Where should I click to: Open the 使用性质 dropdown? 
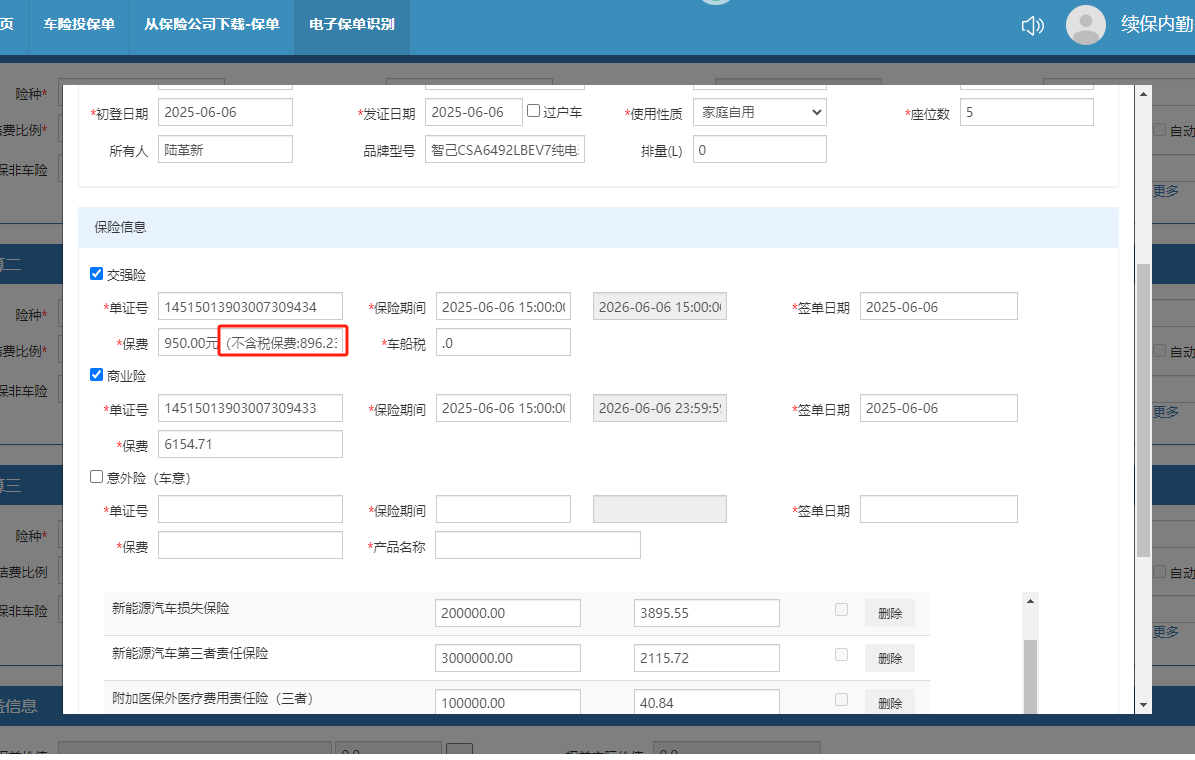tap(759, 112)
